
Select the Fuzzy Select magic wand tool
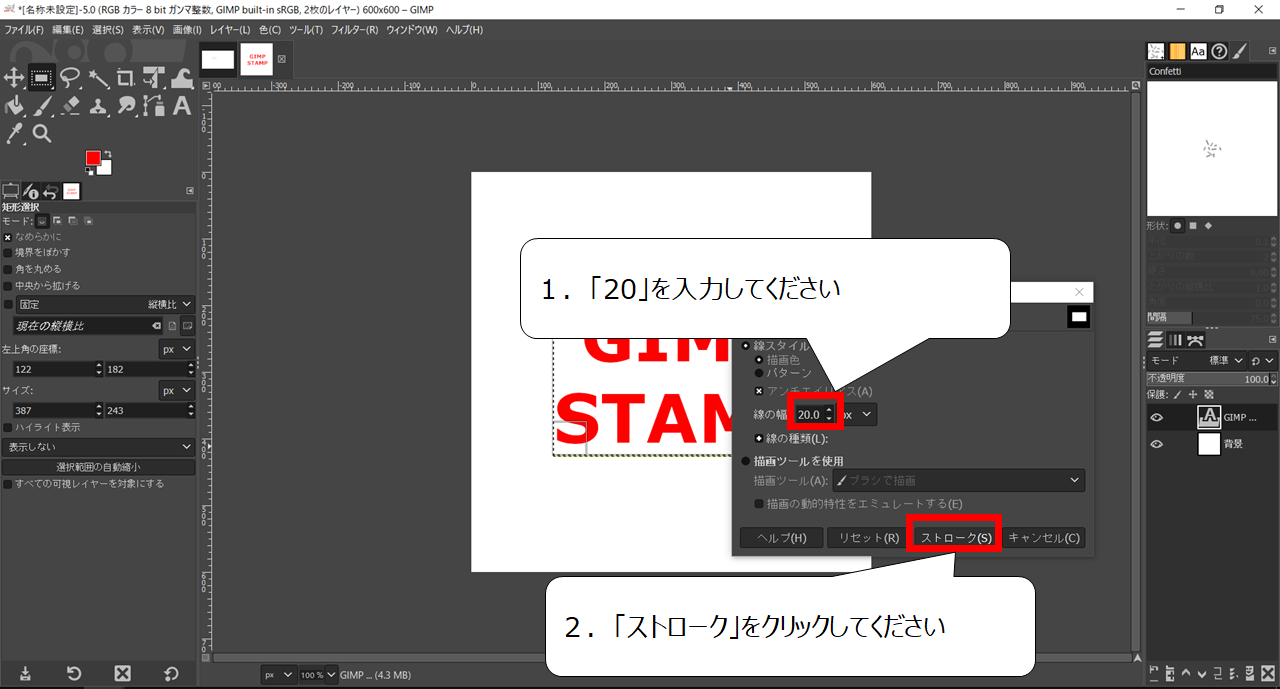coord(98,77)
